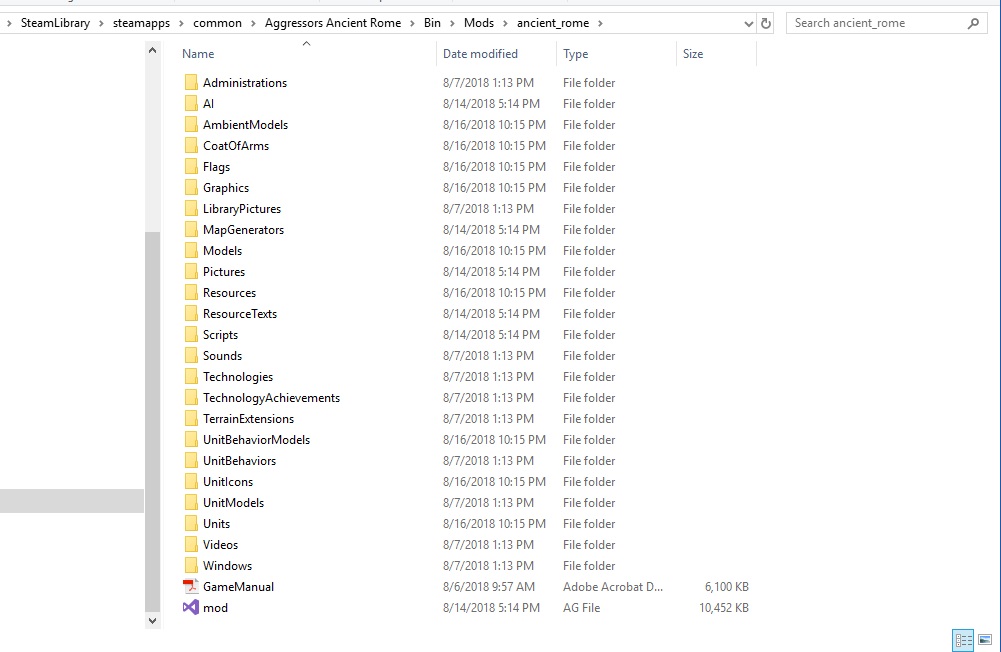The height and width of the screenshot is (652, 1001).
Task: Go to Bin in breadcrumb path
Action: point(432,23)
